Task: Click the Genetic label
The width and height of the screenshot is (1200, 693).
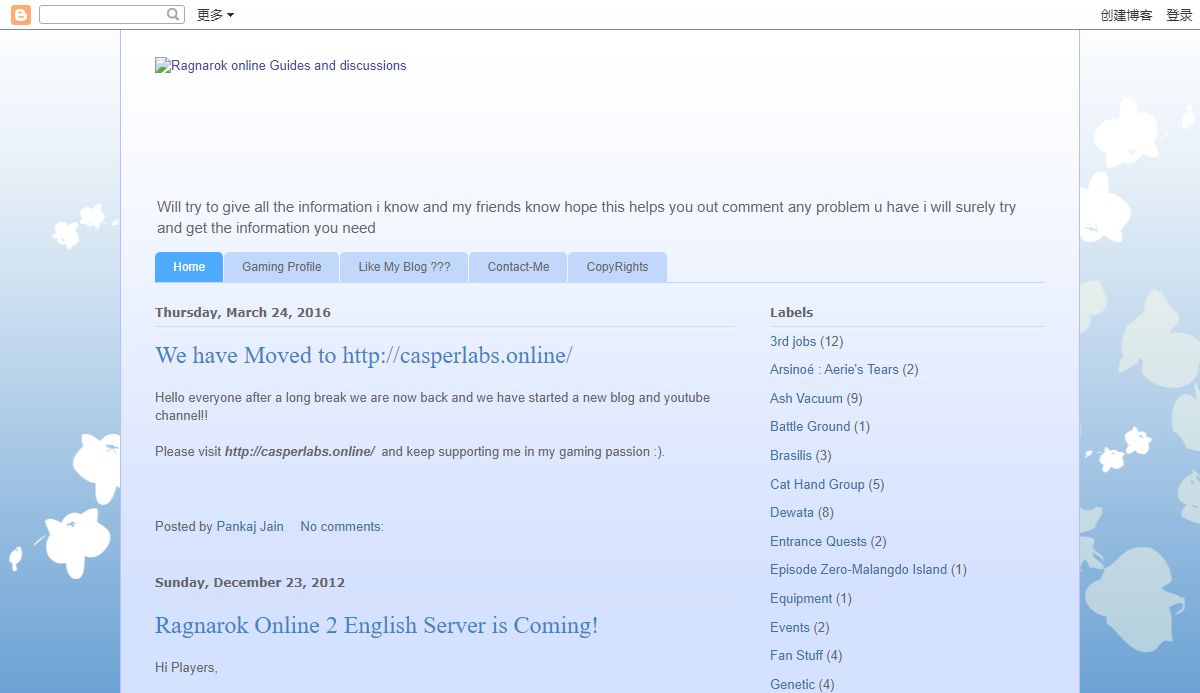Action: 792,684
